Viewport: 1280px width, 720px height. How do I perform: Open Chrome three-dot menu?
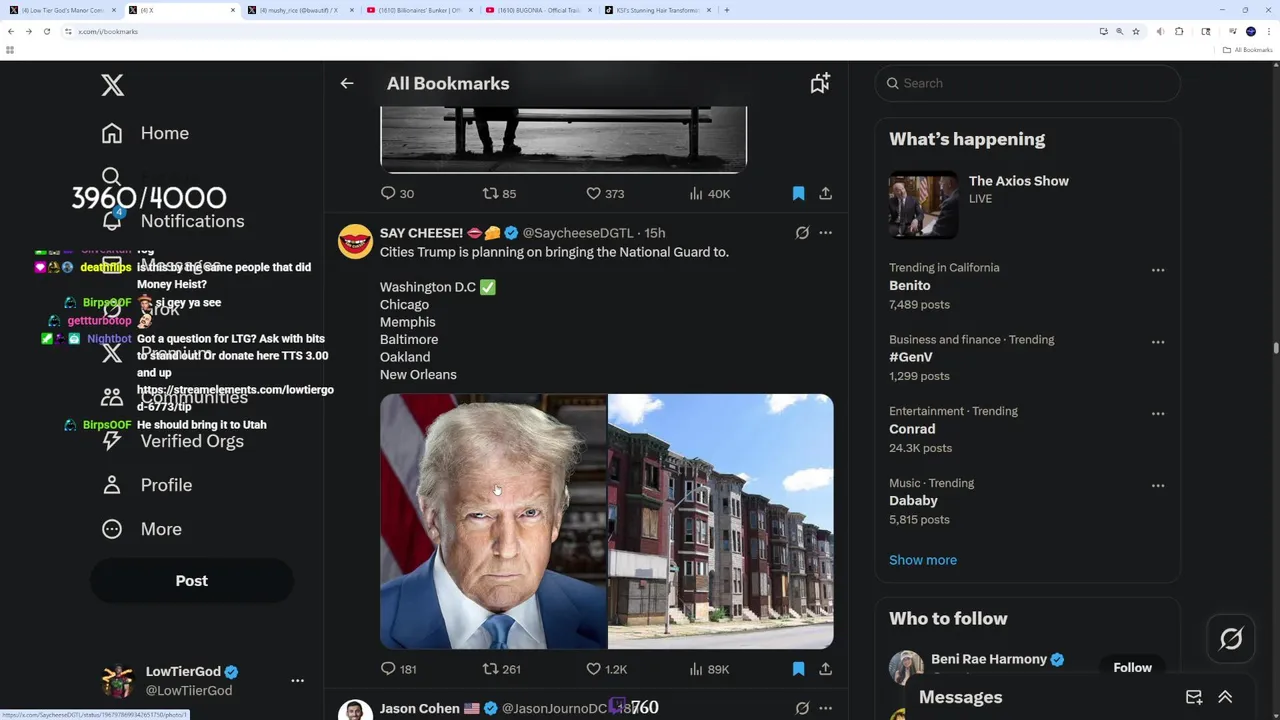(1269, 31)
